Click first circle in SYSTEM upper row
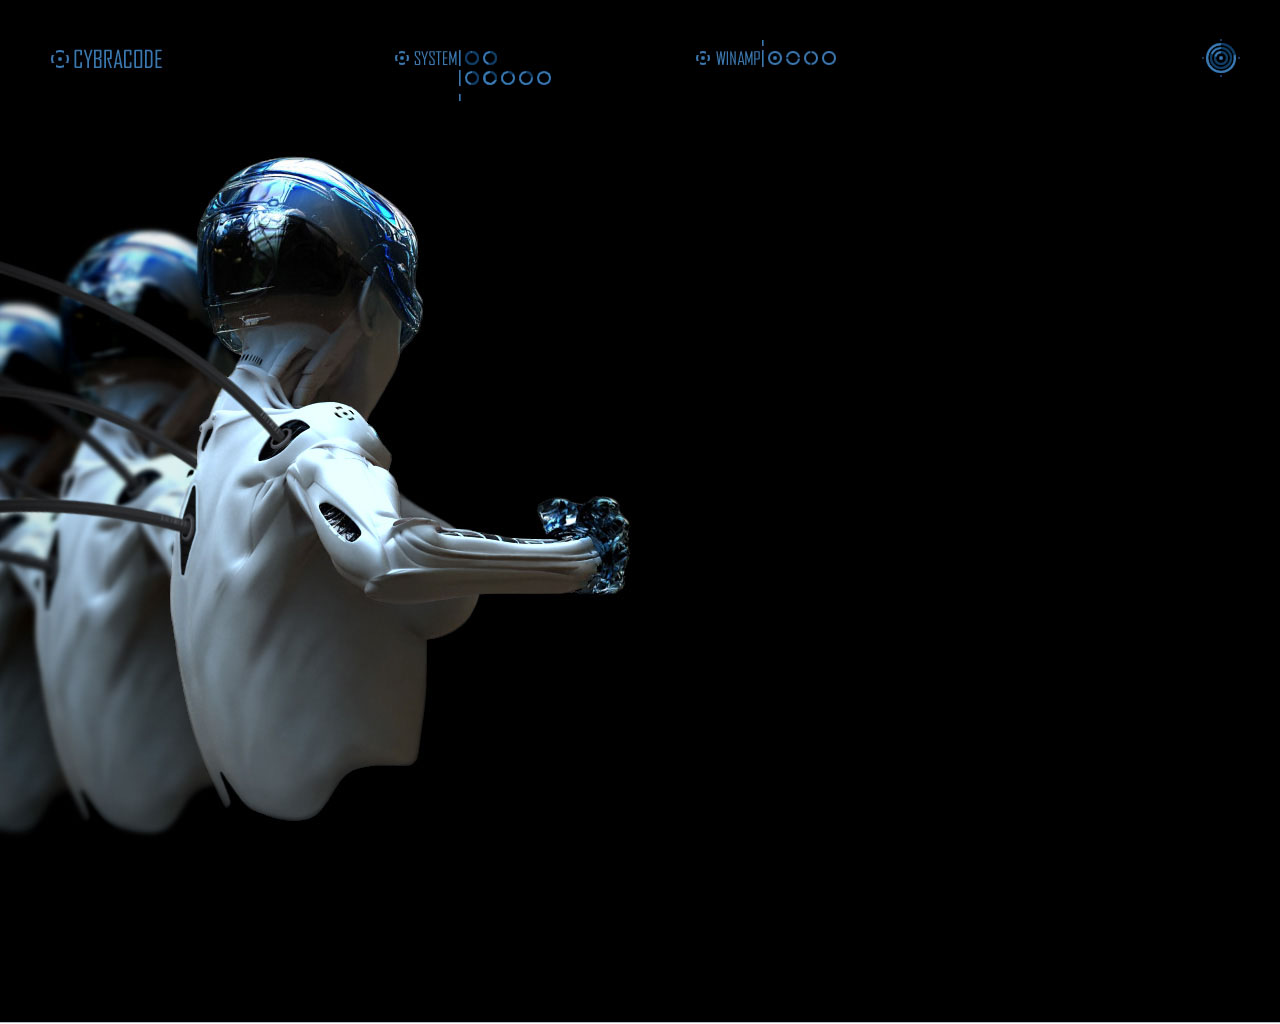The image size is (1280, 1024). coord(472,58)
